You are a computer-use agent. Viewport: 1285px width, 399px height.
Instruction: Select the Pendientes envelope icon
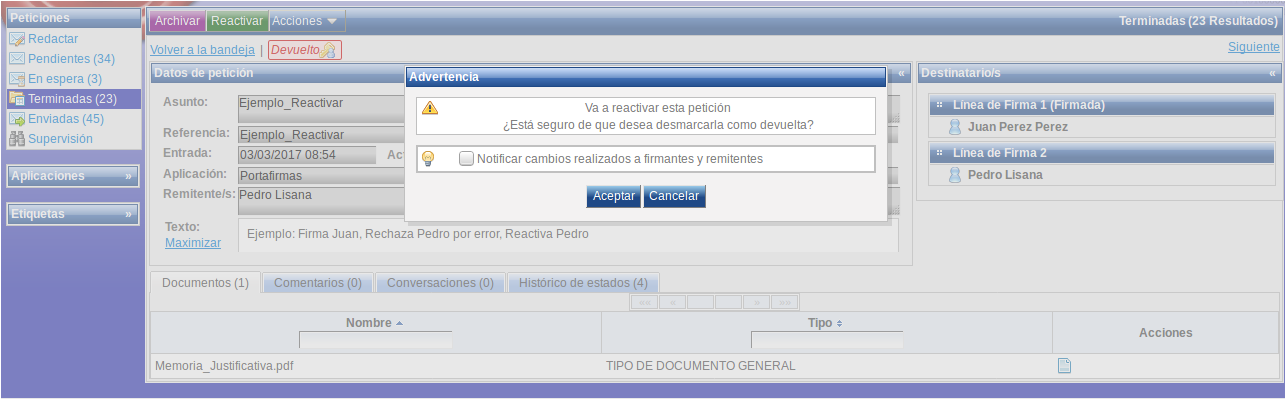point(17,59)
